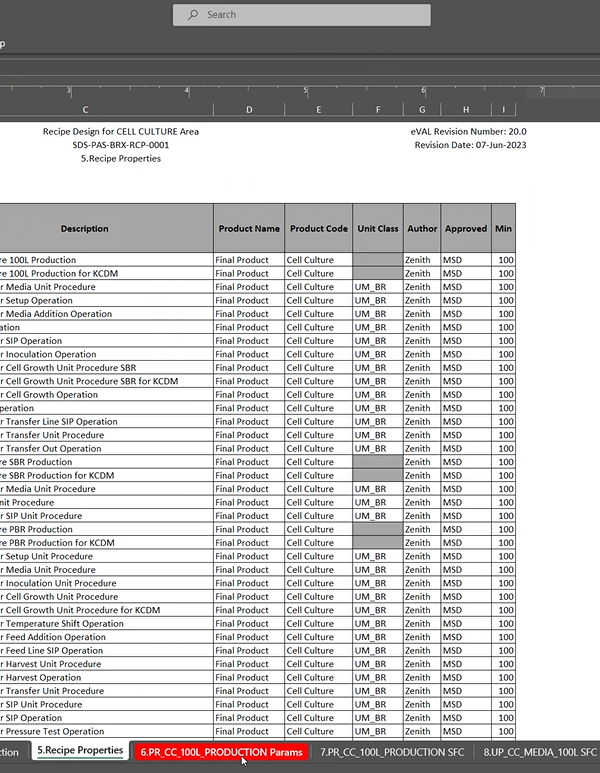The height and width of the screenshot is (773, 600).
Task: Select 'Transfer Line SIP Operation' cell
Action: 106,422
